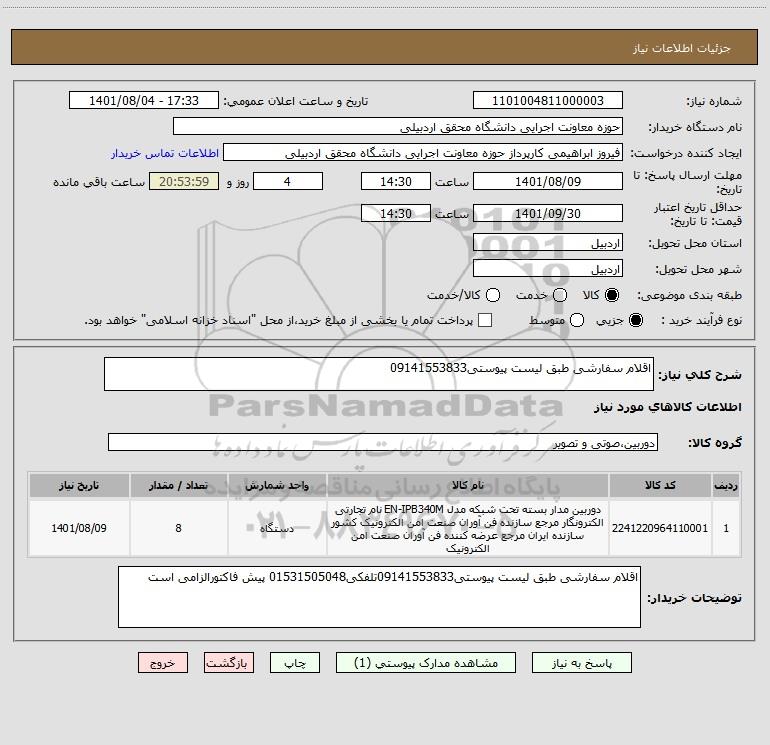The height and width of the screenshot is (745, 770).
Task: Select the متوسط purchase type radio
Action: [577, 320]
